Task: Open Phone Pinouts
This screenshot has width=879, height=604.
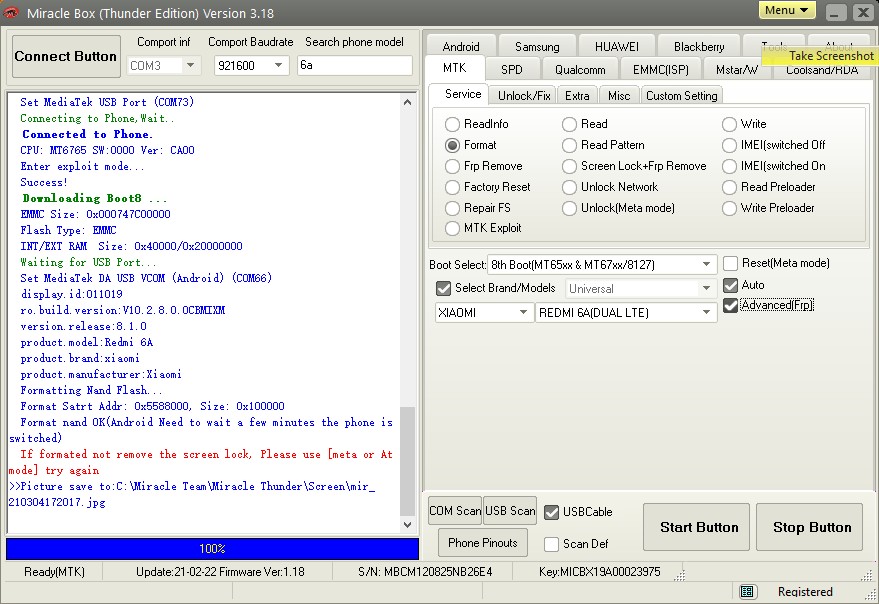Action: coord(483,542)
